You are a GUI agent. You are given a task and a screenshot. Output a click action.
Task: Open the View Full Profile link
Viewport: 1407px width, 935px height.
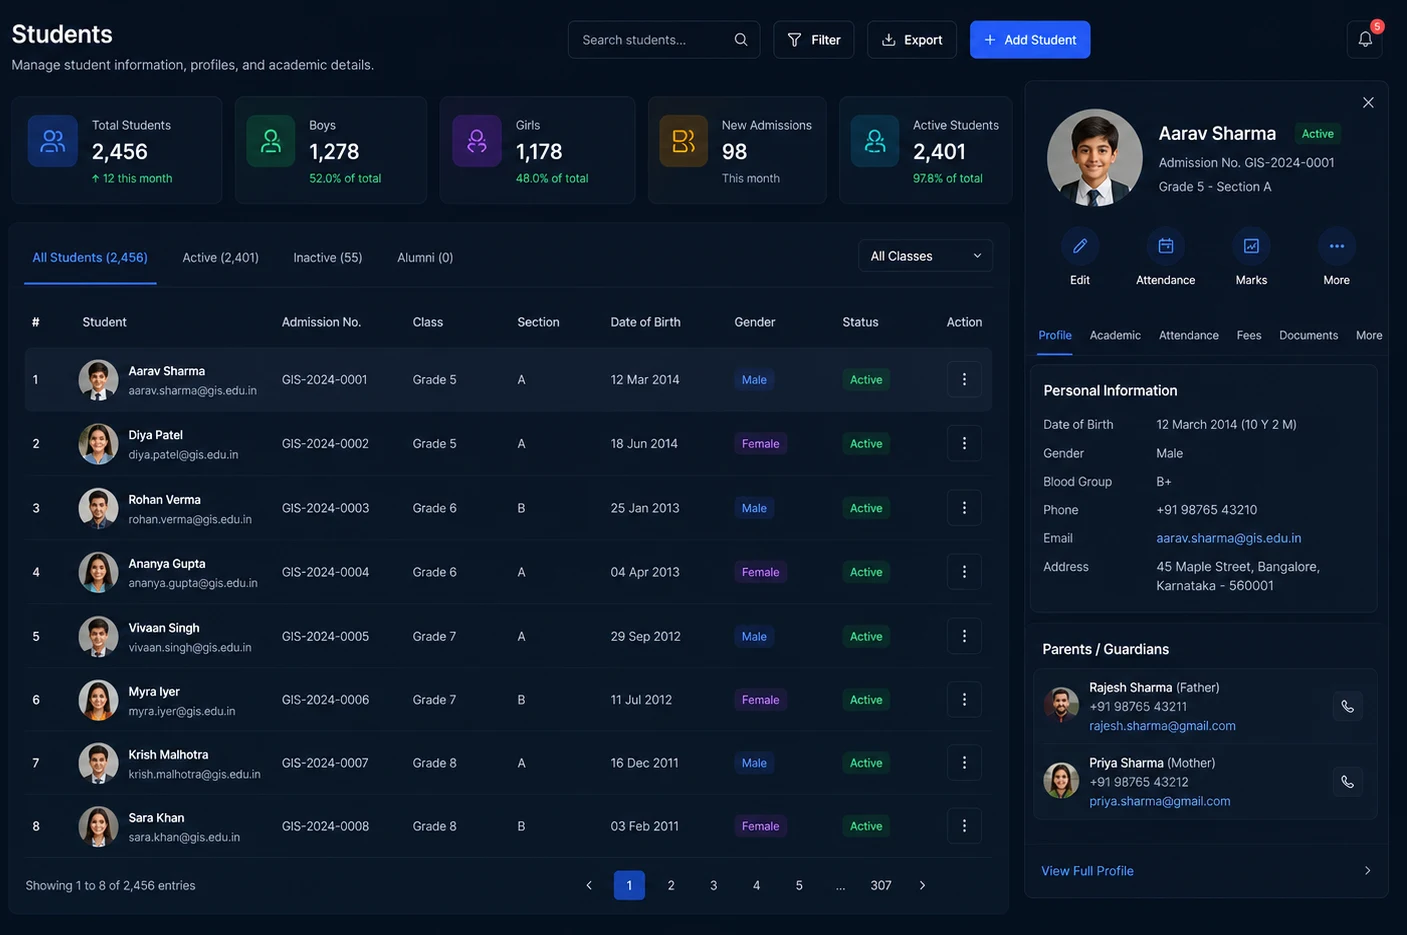coord(1087,871)
